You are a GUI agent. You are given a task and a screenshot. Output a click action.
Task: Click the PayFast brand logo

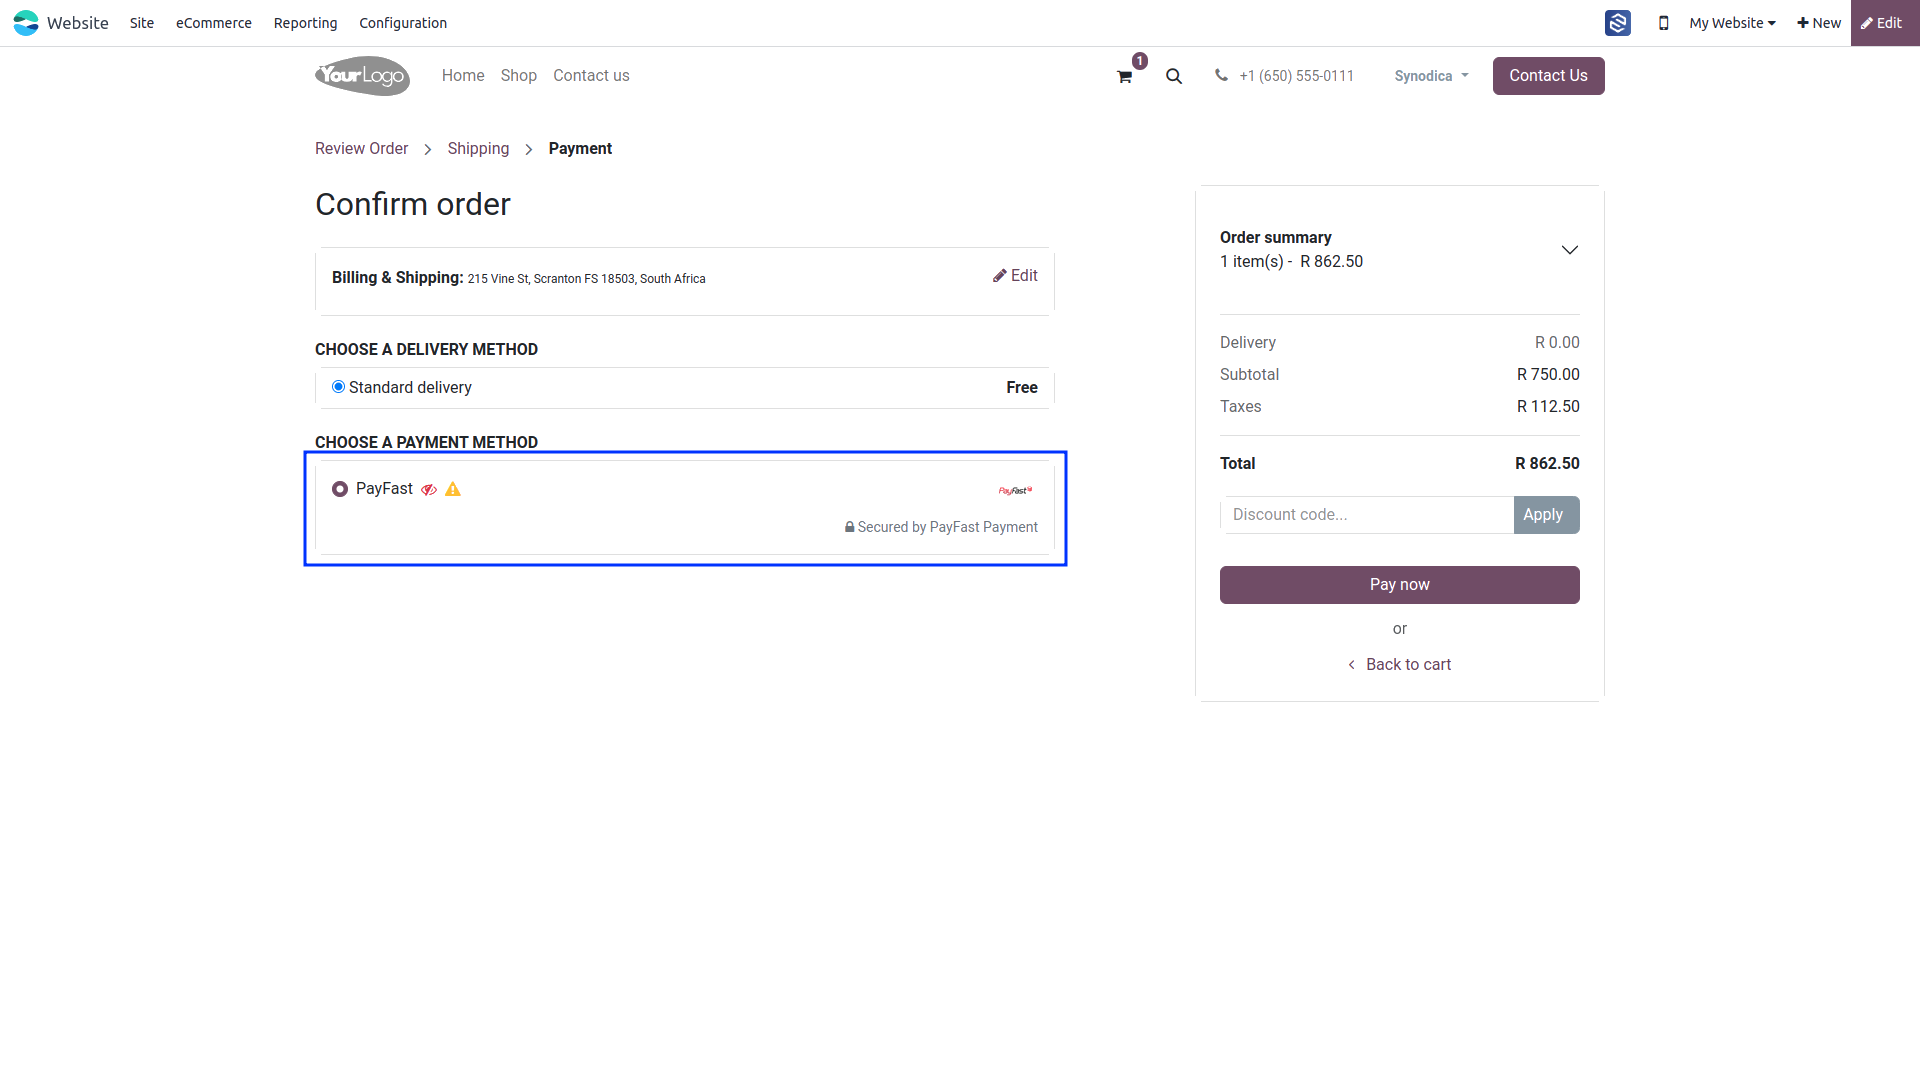pyautogui.click(x=1016, y=490)
